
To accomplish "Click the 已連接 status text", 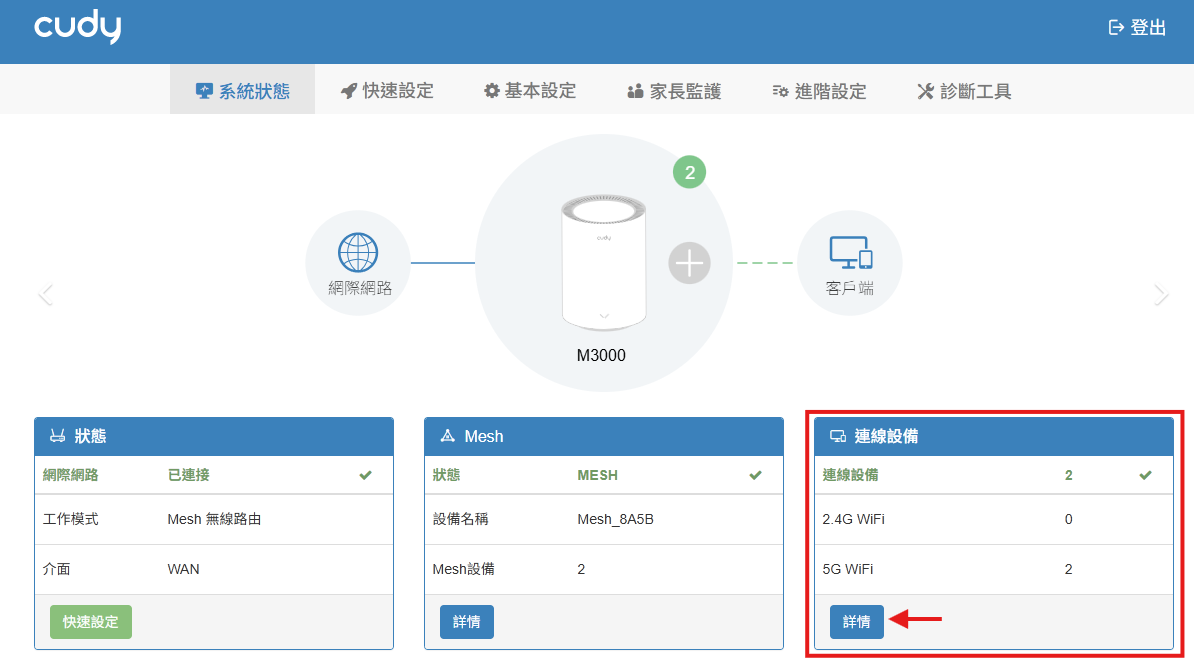I will (188, 475).
